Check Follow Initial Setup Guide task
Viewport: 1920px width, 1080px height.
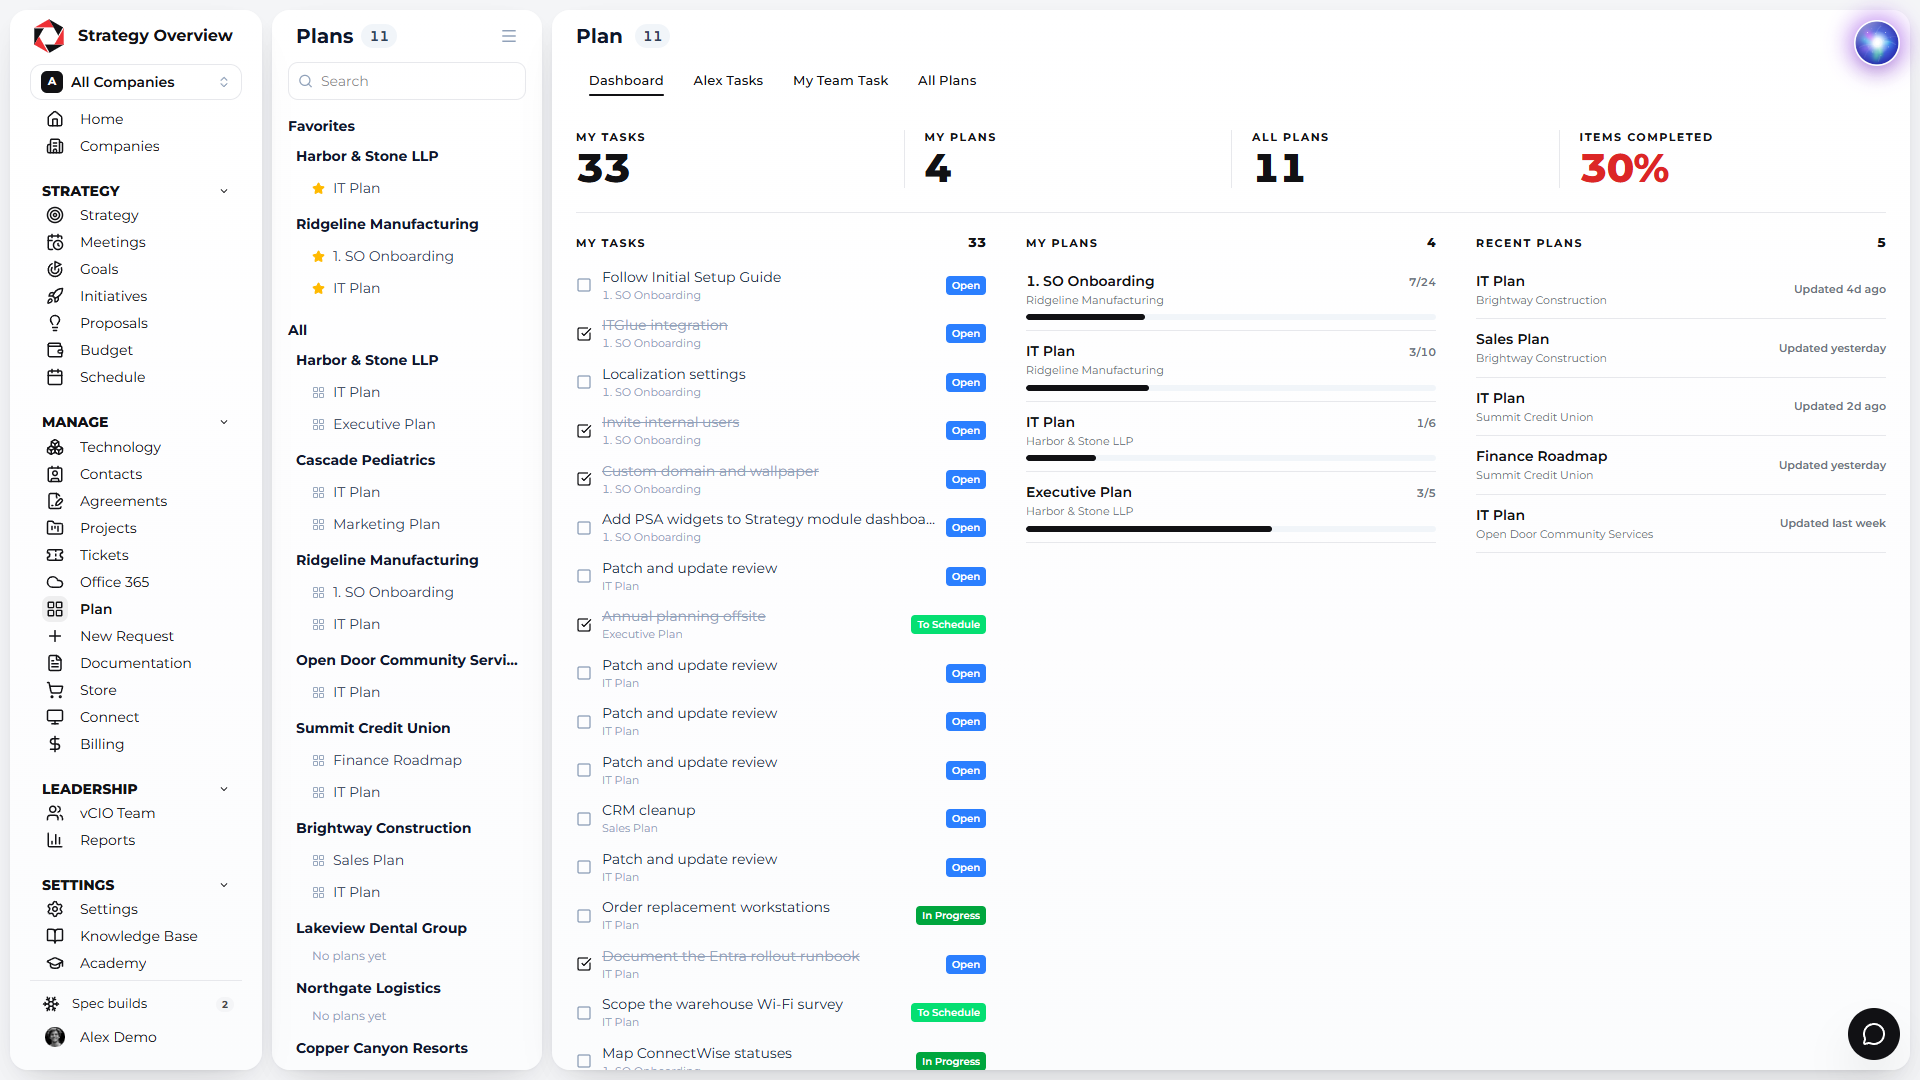[584, 285]
